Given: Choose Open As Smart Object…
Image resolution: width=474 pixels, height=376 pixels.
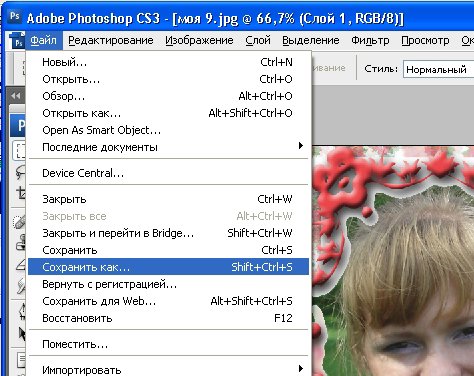Looking at the screenshot, I should pos(168,130).
